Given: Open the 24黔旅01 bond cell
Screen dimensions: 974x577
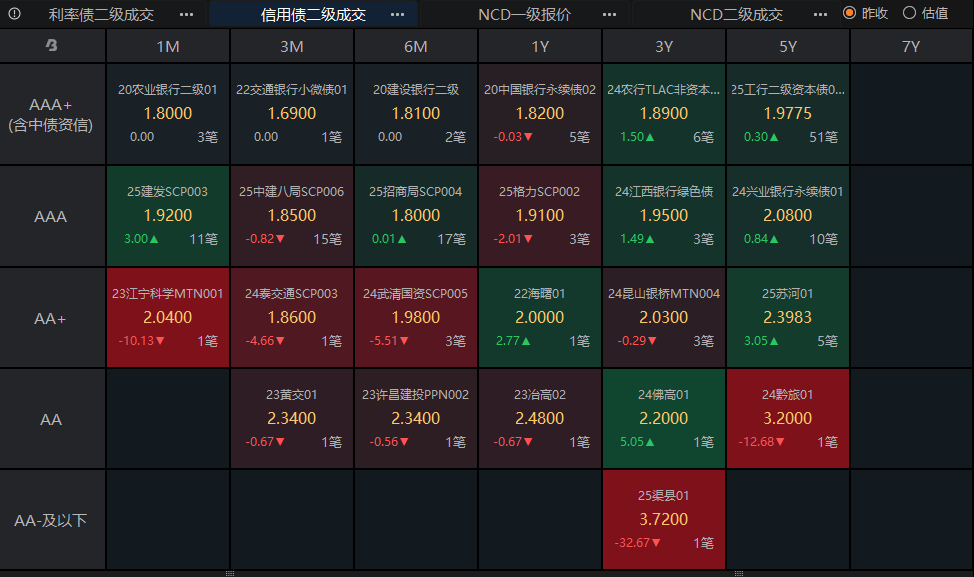Looking at the screenshot, I should [788, 419].
